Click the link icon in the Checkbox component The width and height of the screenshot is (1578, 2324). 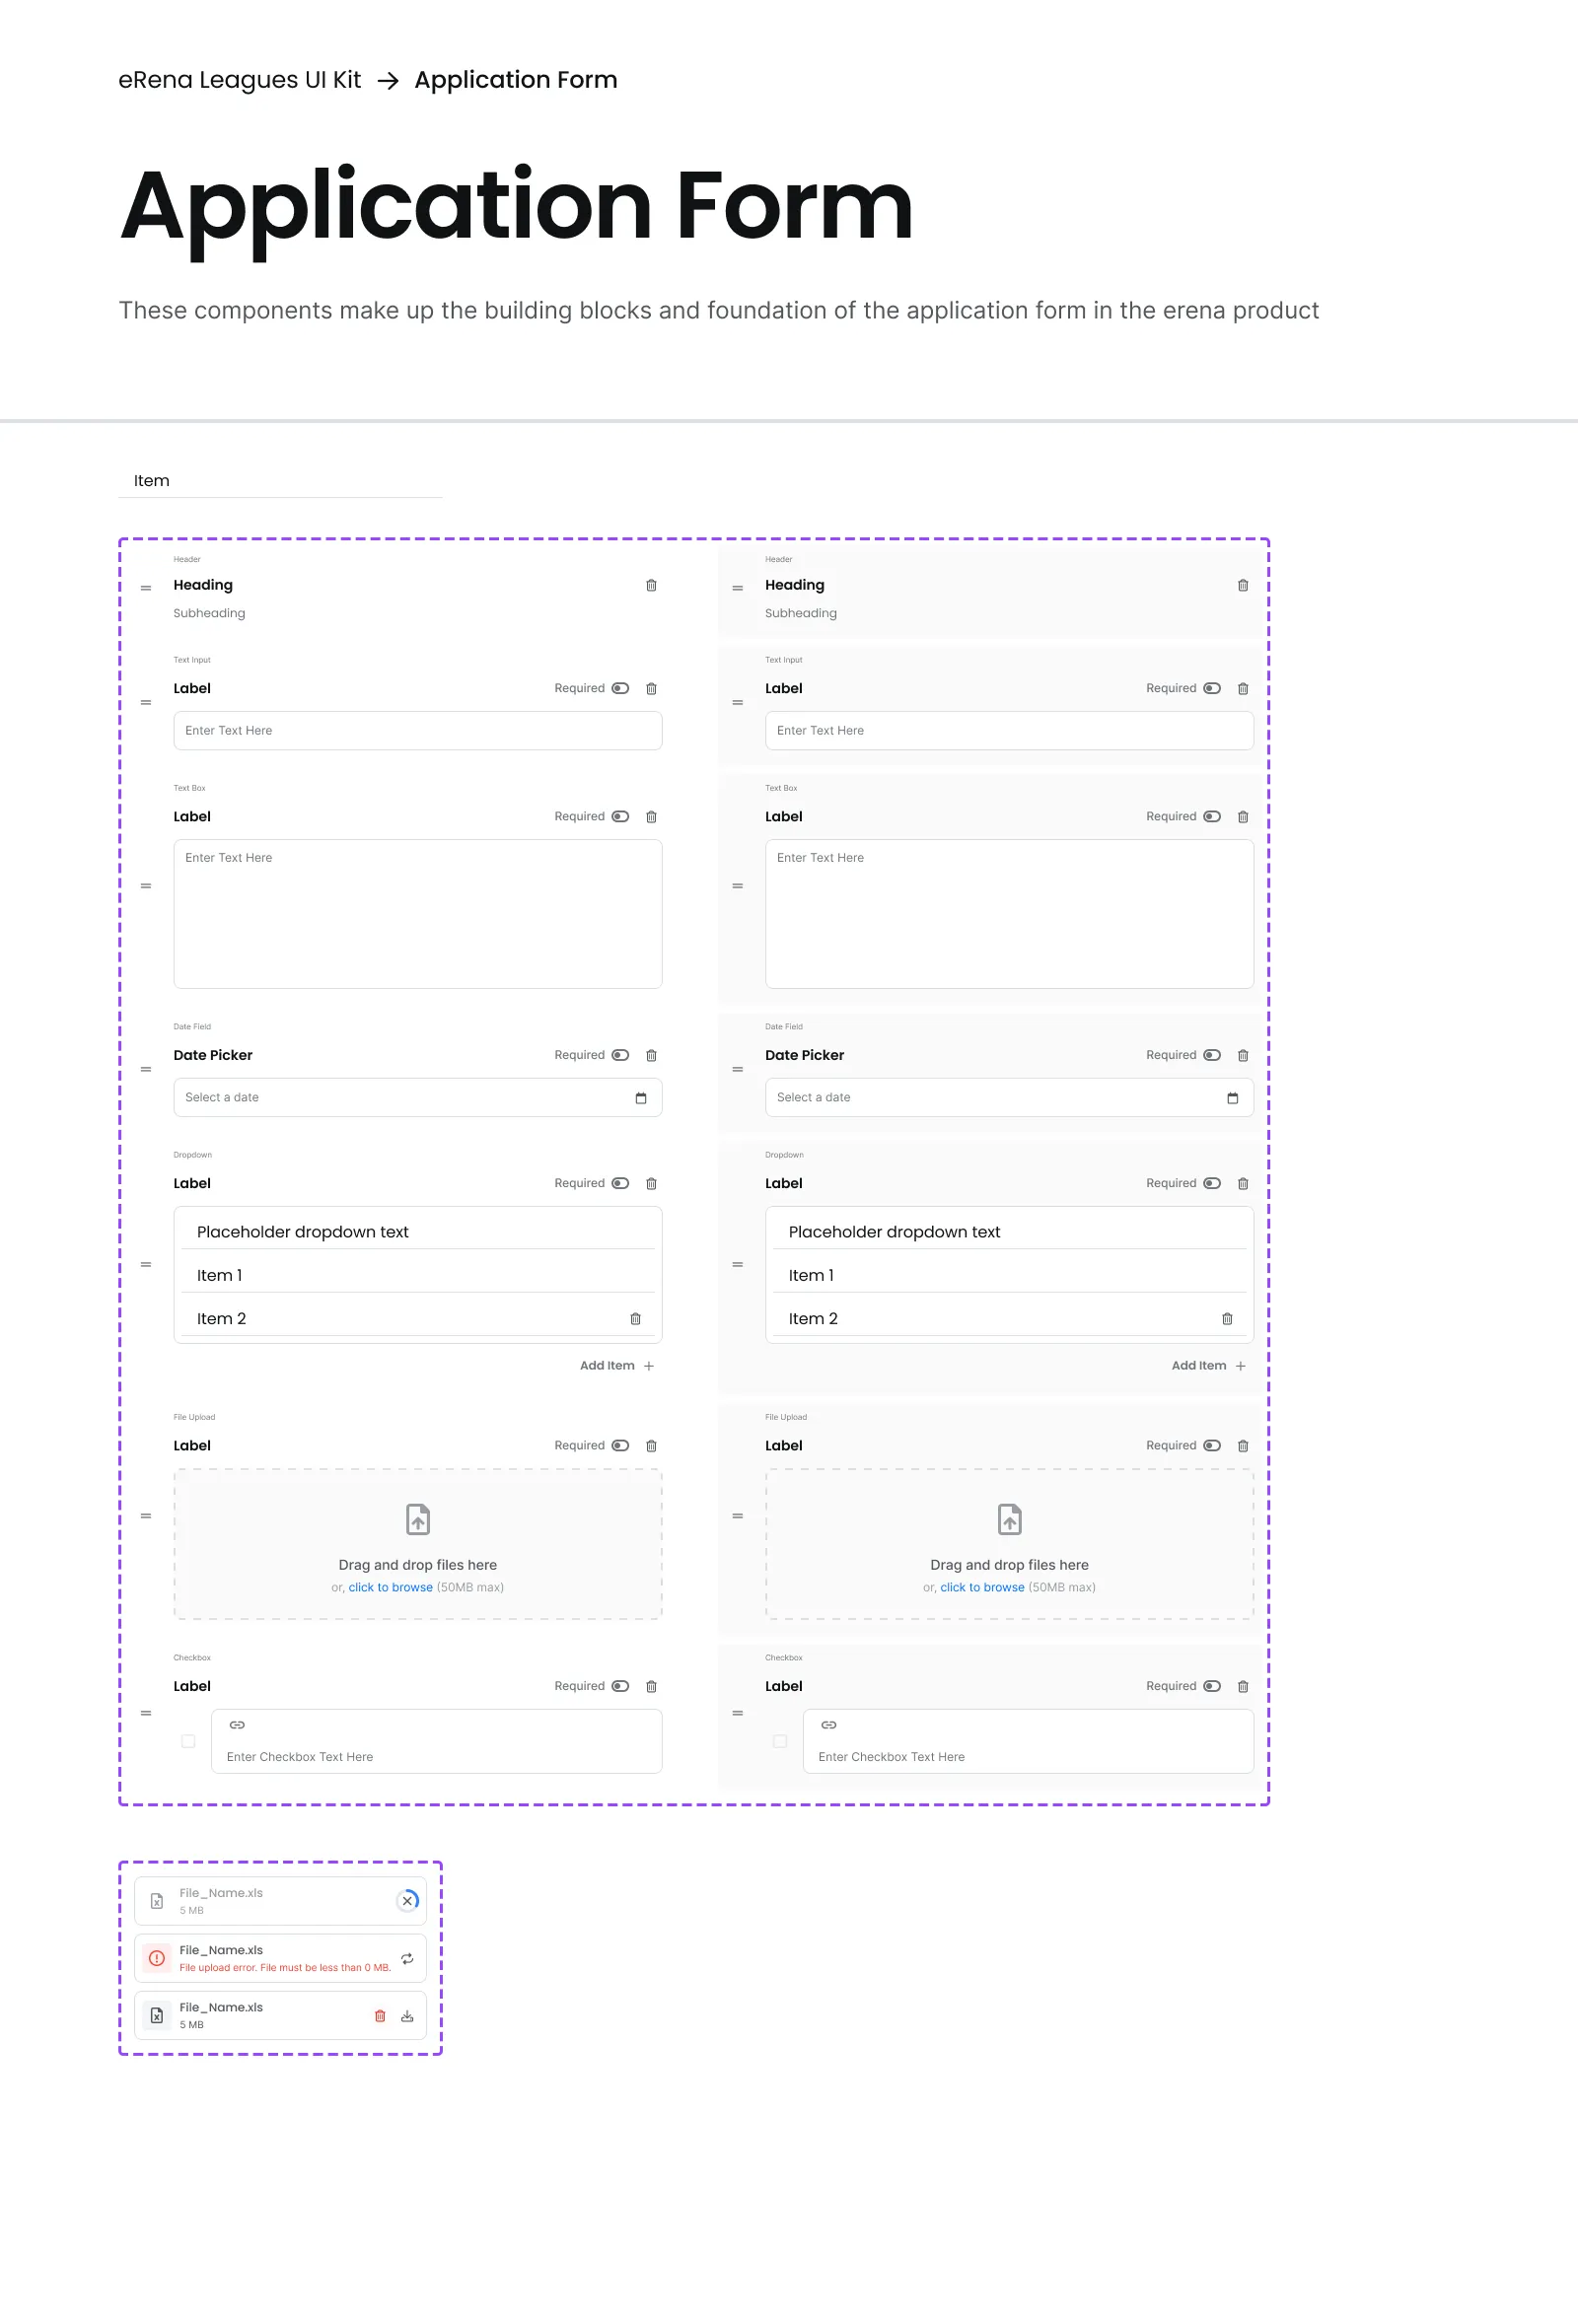(x=238, y=1724)
